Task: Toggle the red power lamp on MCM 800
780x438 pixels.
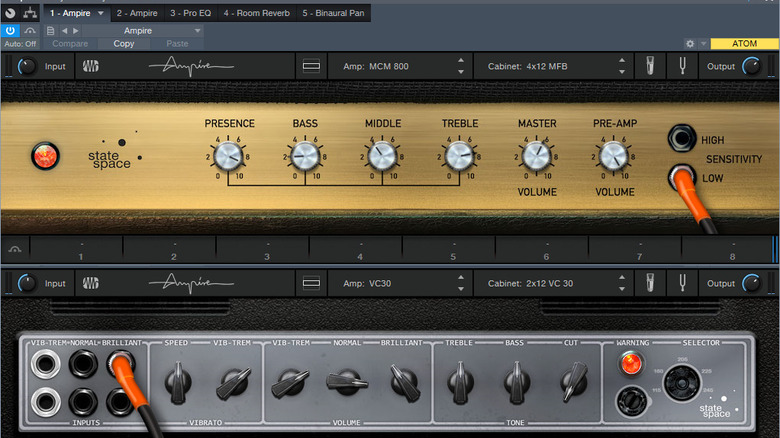Action: [x=45, y=156]
